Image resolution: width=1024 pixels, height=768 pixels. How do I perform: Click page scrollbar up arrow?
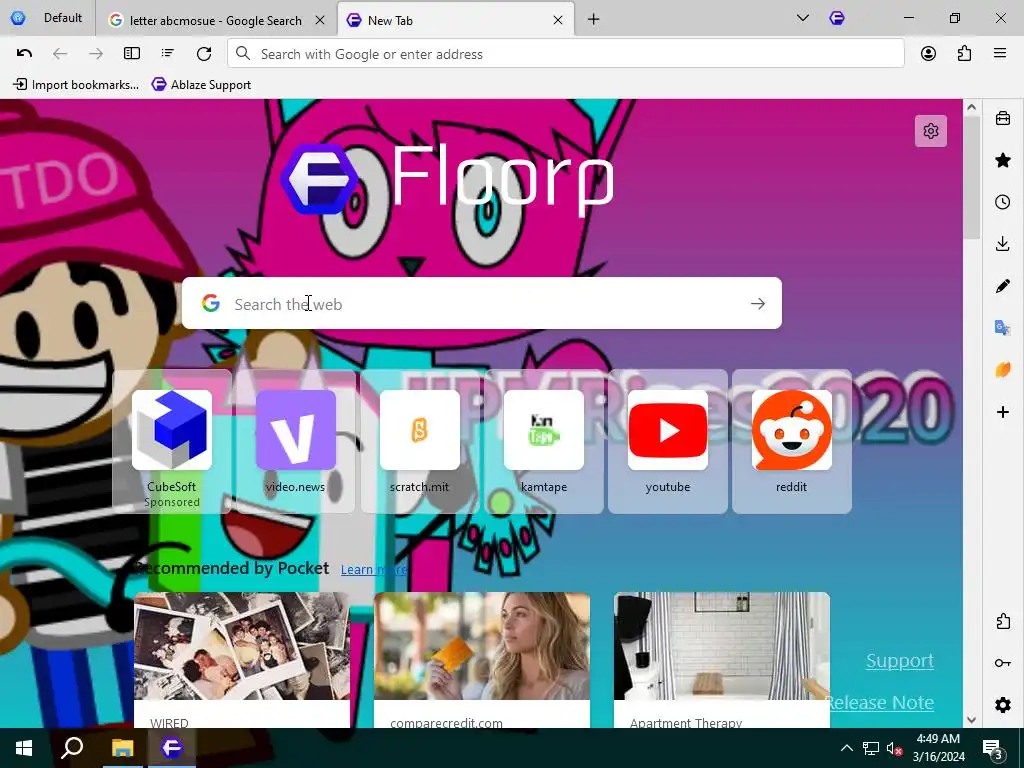coord(971,107)
